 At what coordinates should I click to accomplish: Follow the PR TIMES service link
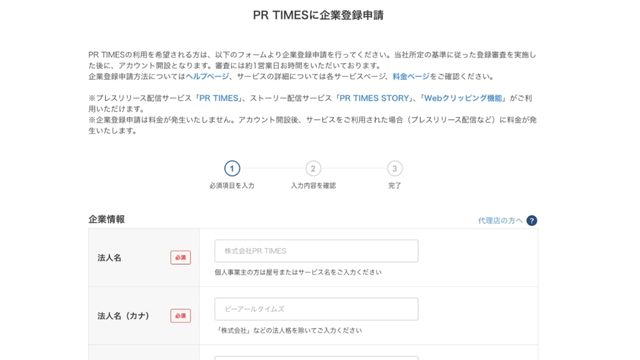[x=218, y=98]
